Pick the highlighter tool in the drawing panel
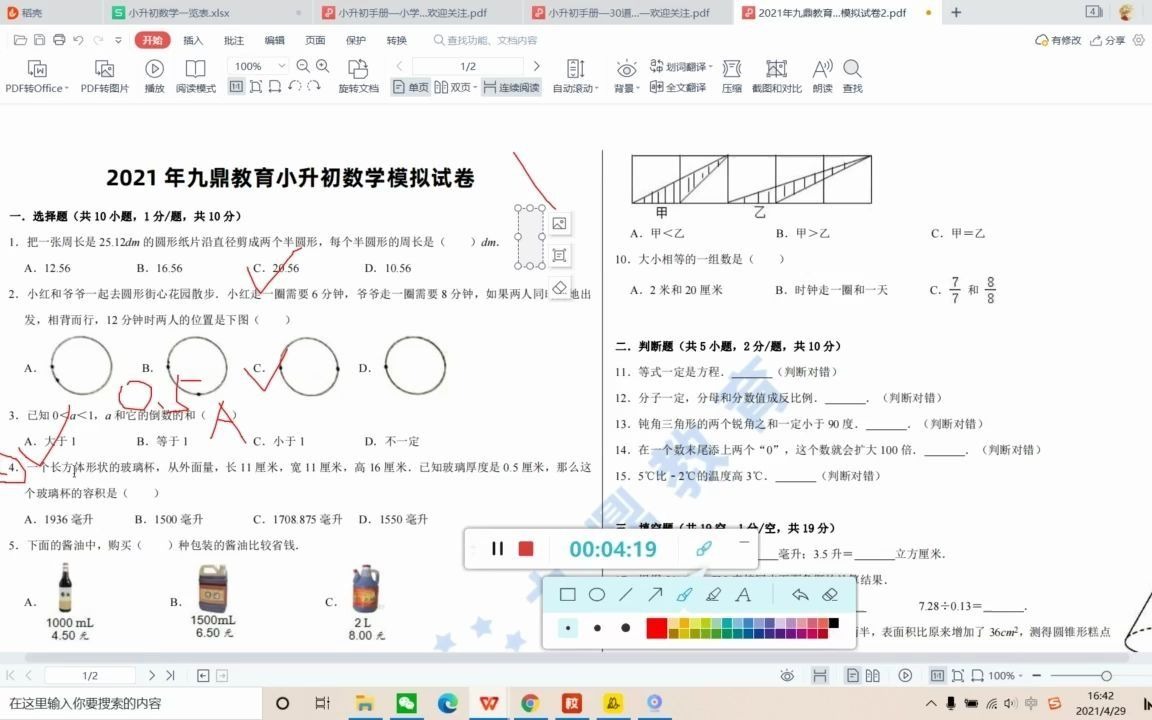Viewport: 1152px width, 720px height. tap(712, 594)
